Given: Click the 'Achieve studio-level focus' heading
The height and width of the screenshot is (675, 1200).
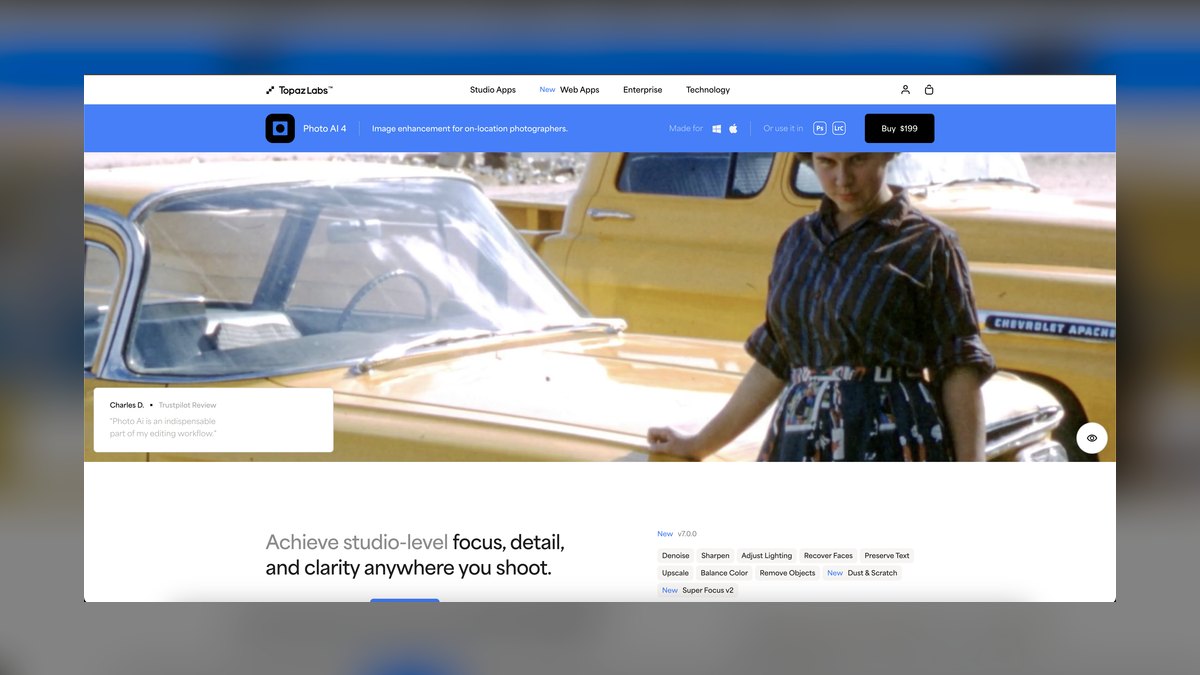Looking at the screenshot, I should (415, 555).
